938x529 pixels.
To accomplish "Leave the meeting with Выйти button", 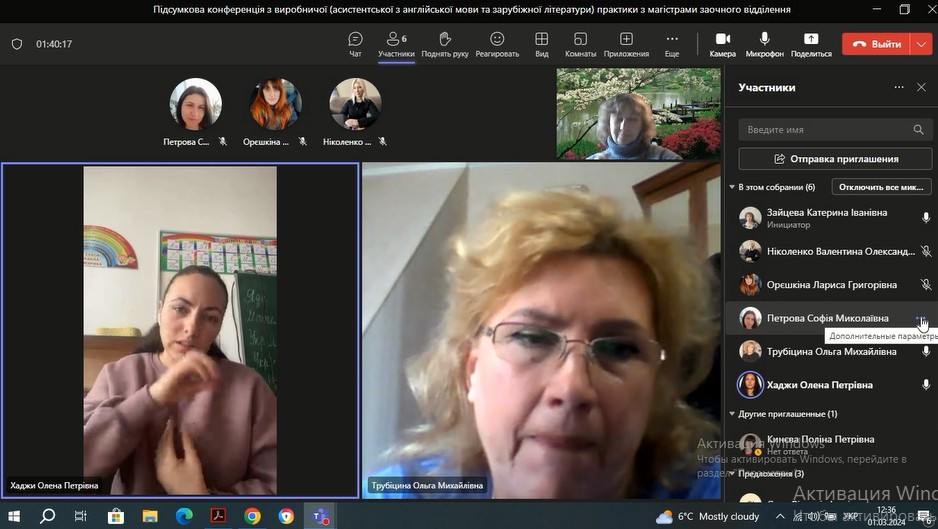I will click(x=876, y=44).
